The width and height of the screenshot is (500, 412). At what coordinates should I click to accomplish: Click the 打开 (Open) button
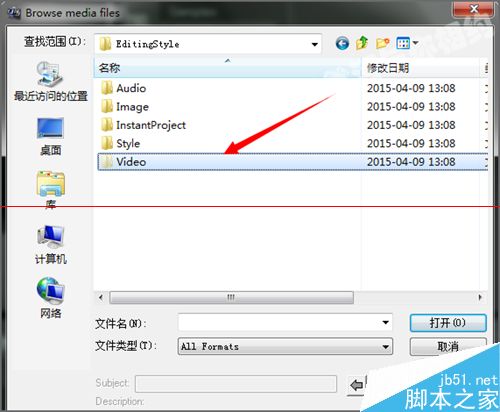pos(448,323)
